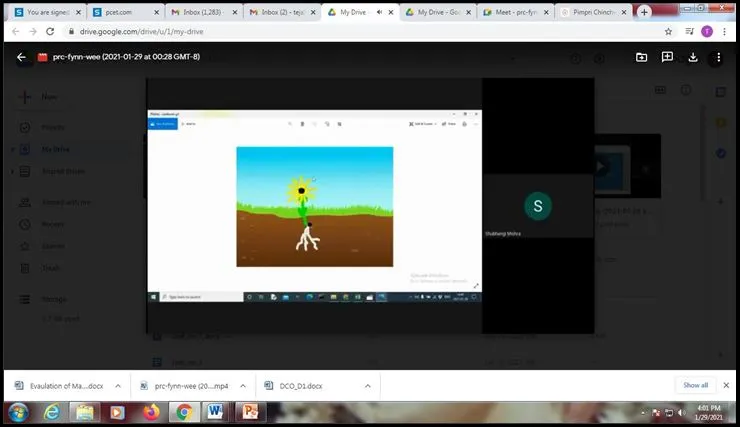
Task: Open the purple profile avatar in Chrome
Action: pyautogui.click(x=706, y=32)
